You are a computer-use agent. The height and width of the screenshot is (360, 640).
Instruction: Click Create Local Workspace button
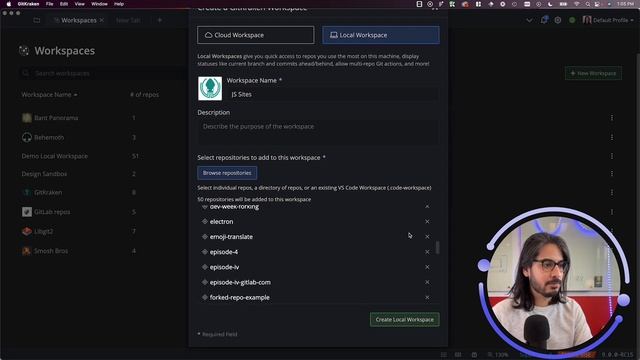click(x=404, y=320)
